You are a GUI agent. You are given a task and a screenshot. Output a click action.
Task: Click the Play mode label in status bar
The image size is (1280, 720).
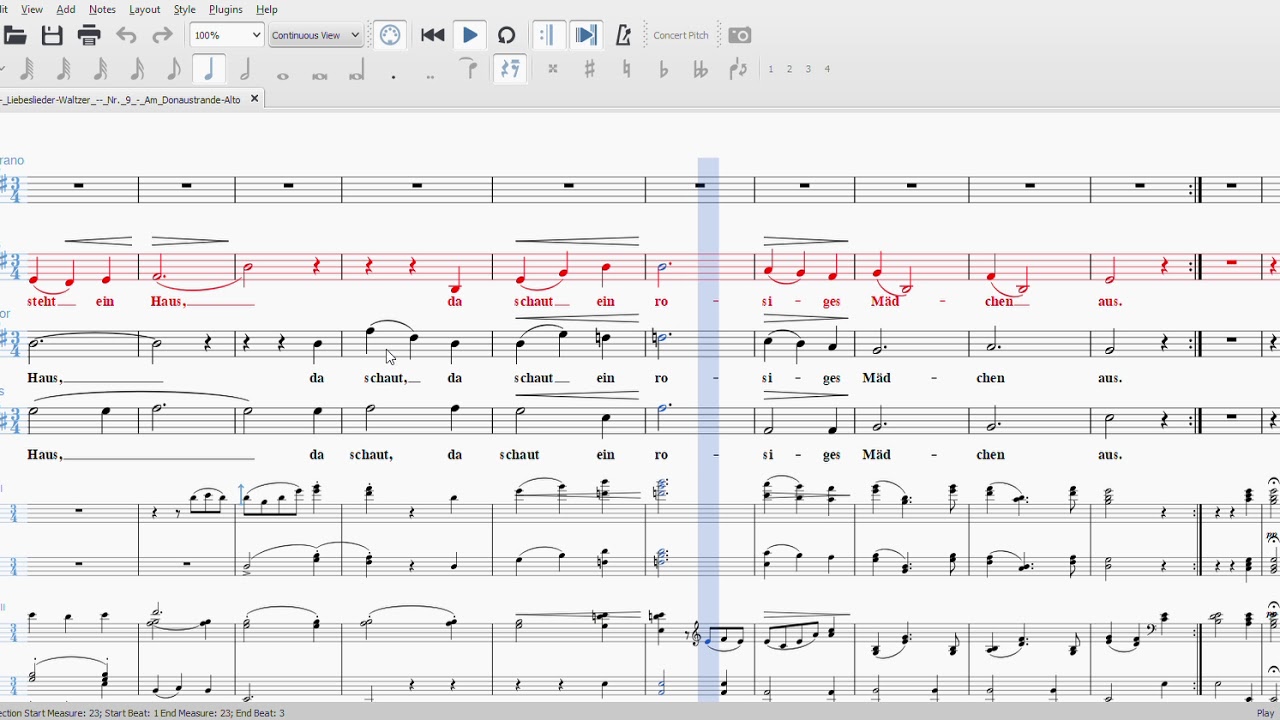(1265, 713)
